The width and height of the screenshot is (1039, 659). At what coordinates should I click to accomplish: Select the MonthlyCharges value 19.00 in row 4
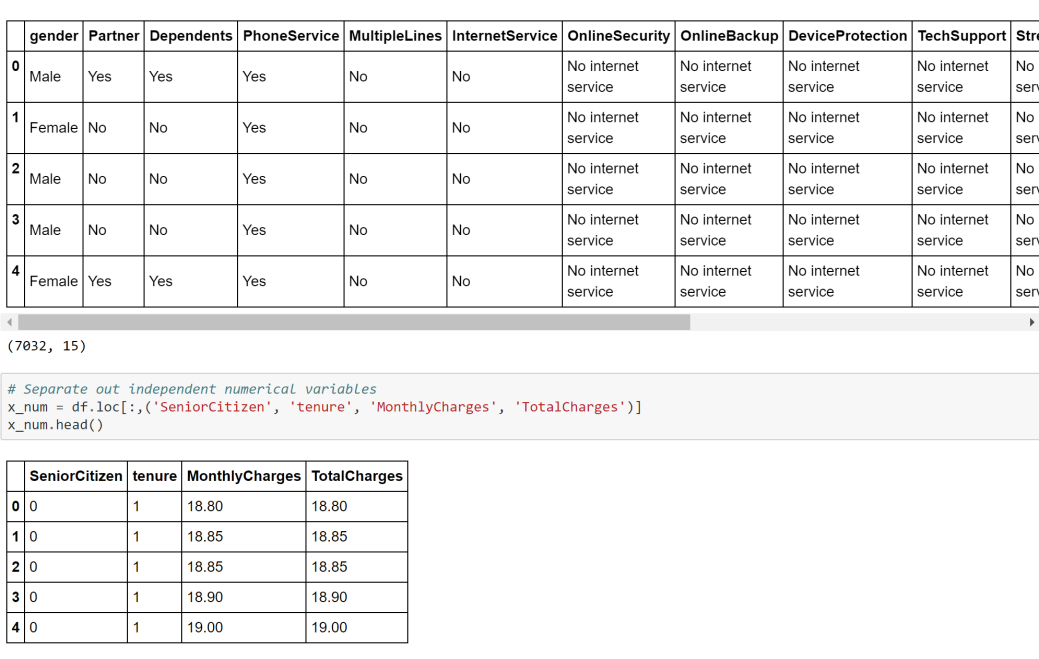[x=244, y=628]
